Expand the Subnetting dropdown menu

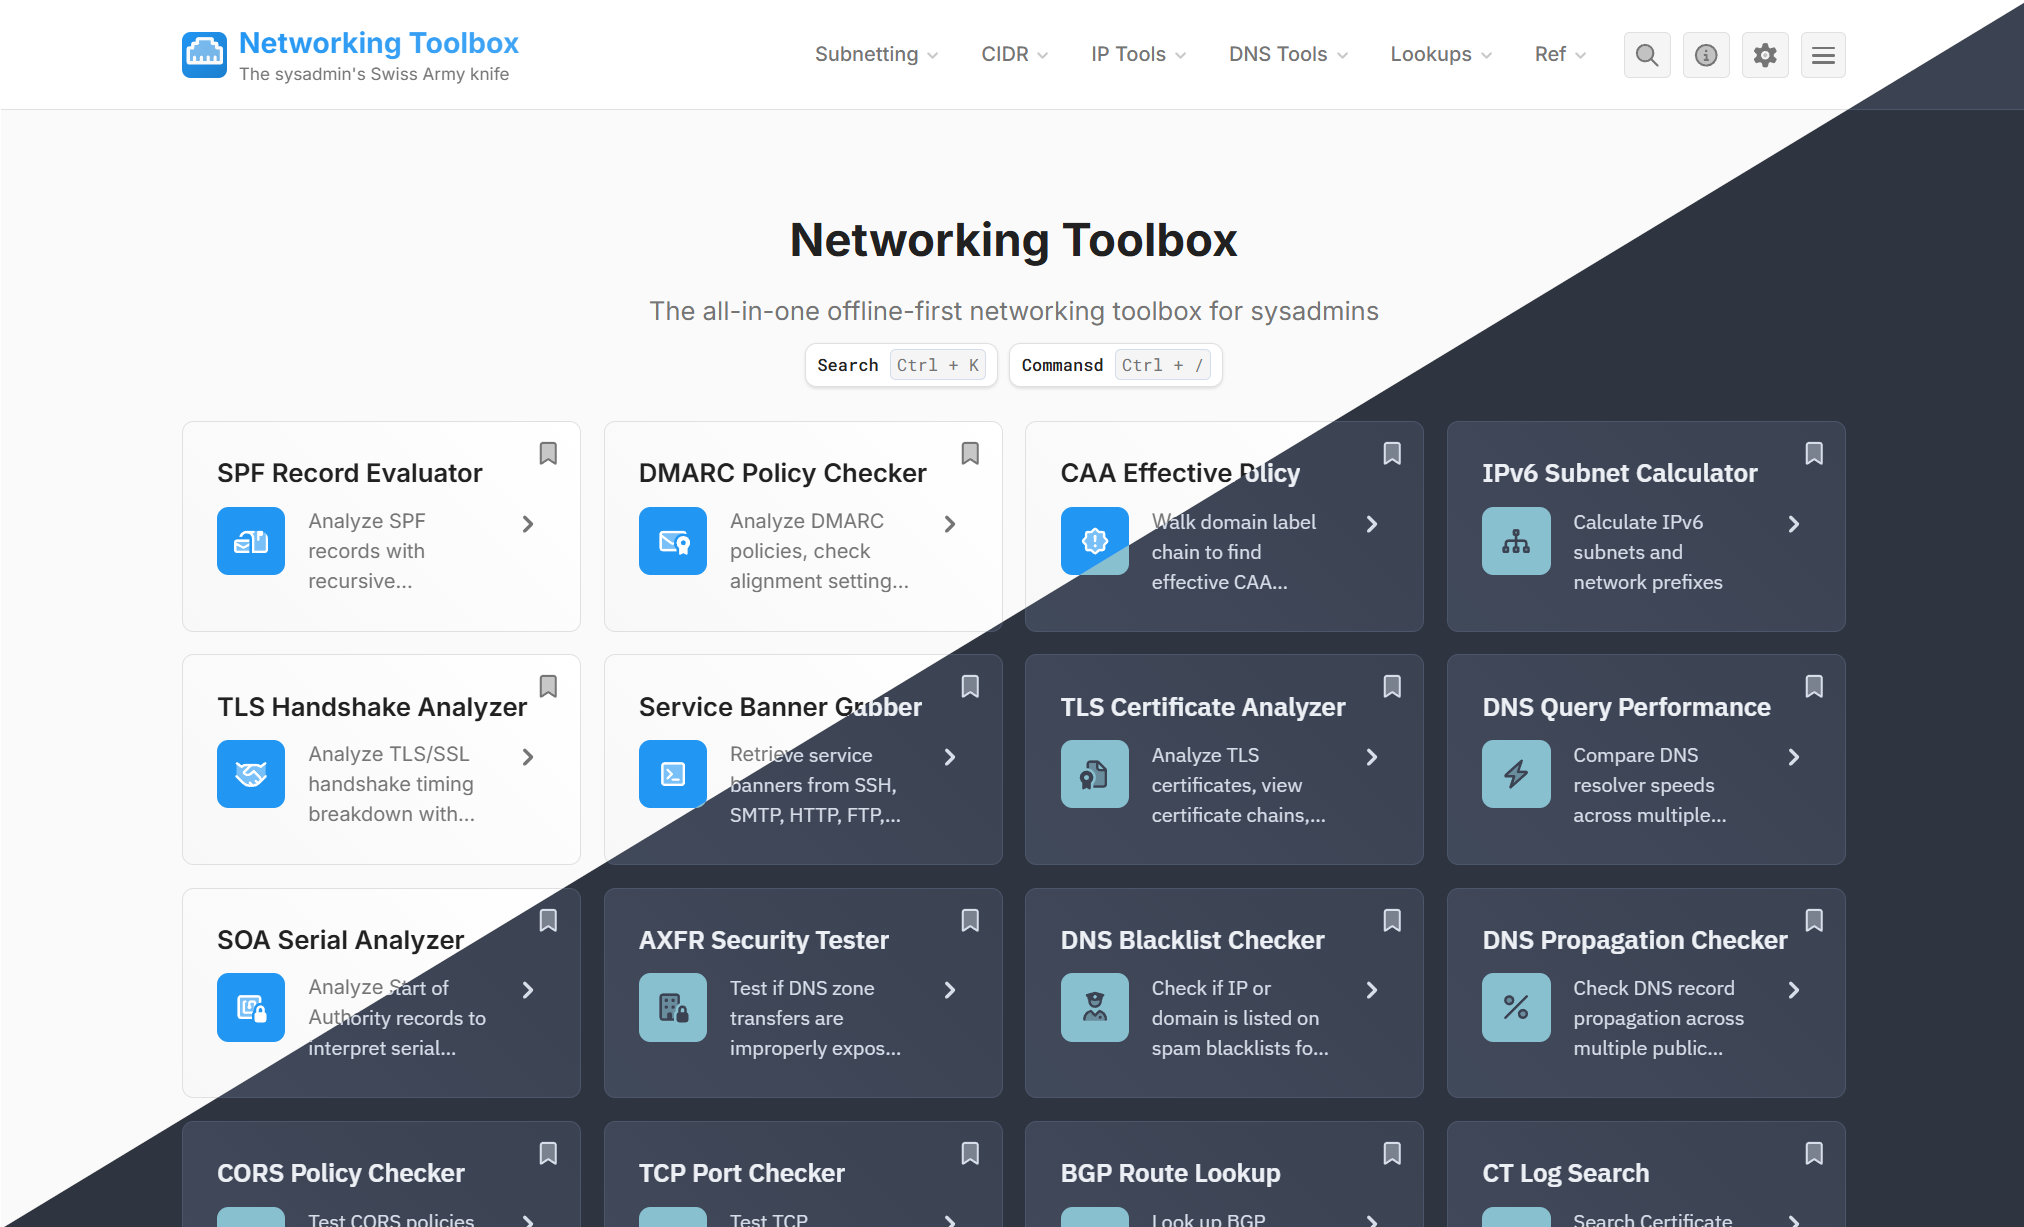[875, 55]
